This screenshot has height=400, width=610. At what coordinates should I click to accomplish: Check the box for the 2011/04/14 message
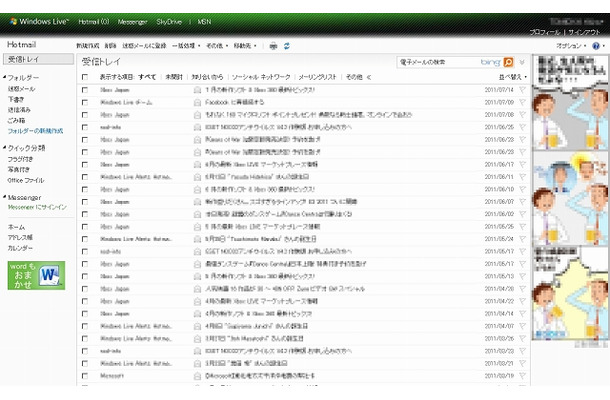[x=85, y=314]
